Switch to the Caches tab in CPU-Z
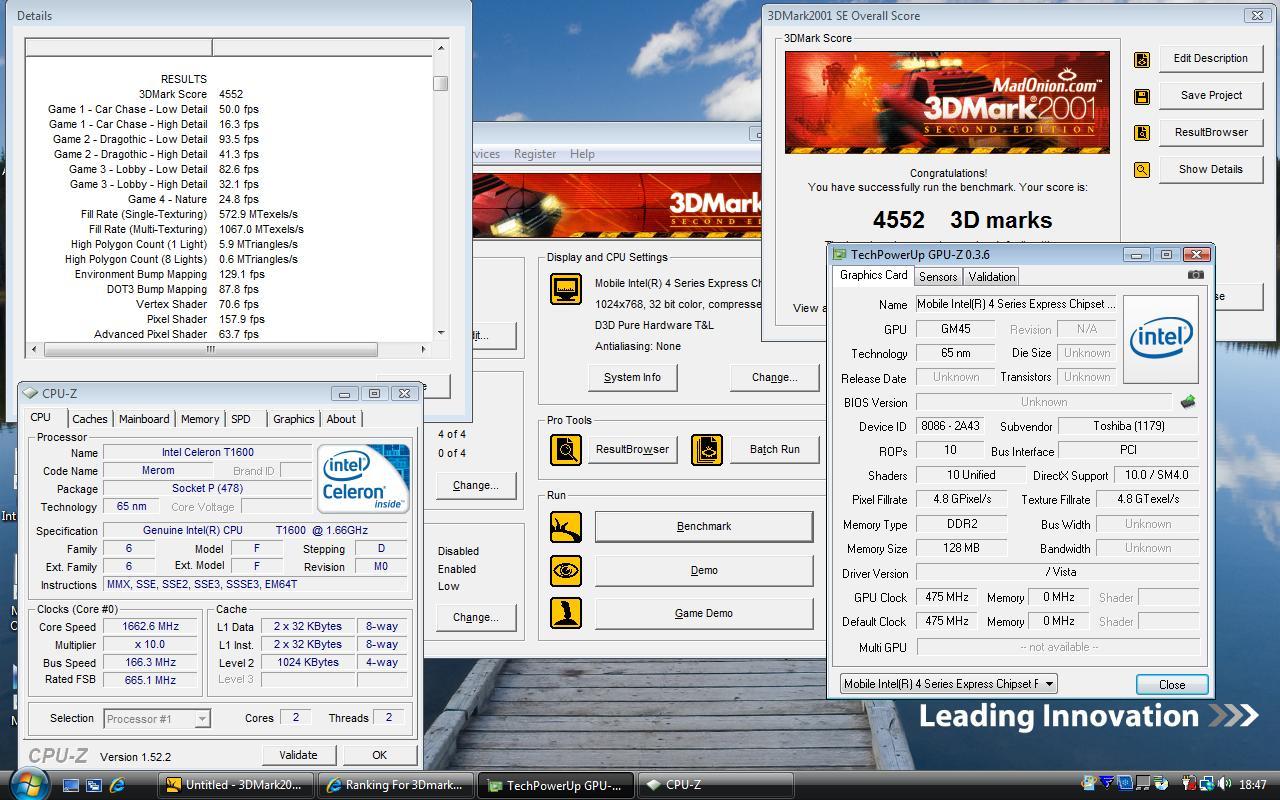The image size is (1280, 800). click(x=89, y=419)
